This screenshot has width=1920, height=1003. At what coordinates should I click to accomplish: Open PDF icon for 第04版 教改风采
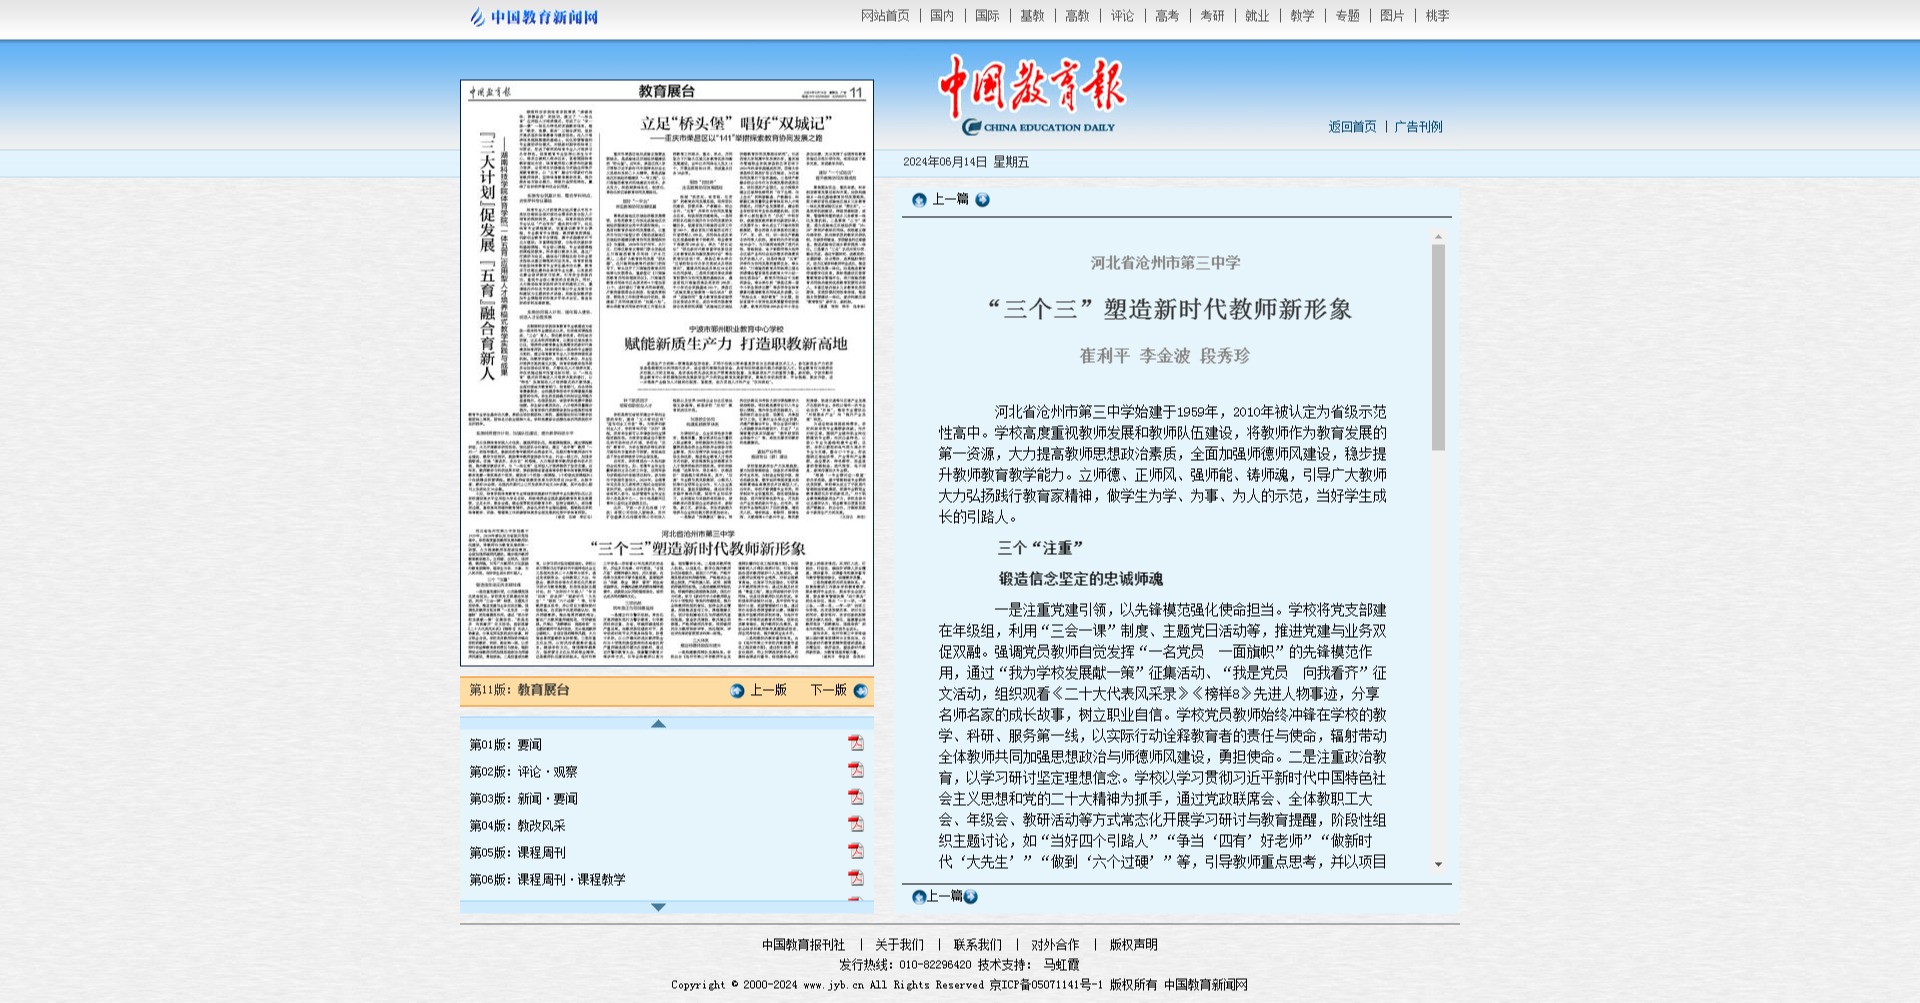[x=856, y=824]
